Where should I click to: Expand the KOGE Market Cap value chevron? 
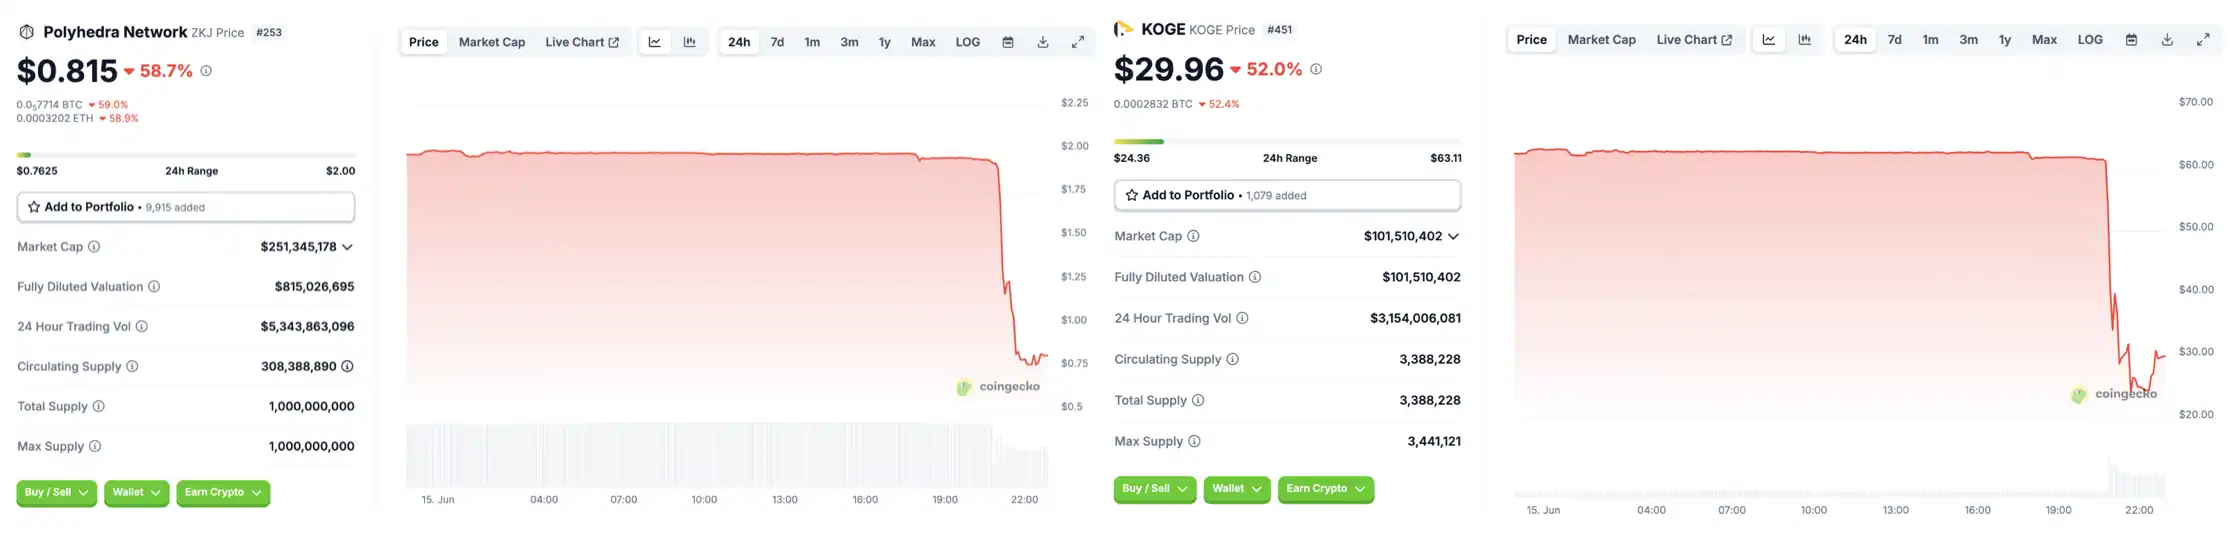tap(1453, 237)
